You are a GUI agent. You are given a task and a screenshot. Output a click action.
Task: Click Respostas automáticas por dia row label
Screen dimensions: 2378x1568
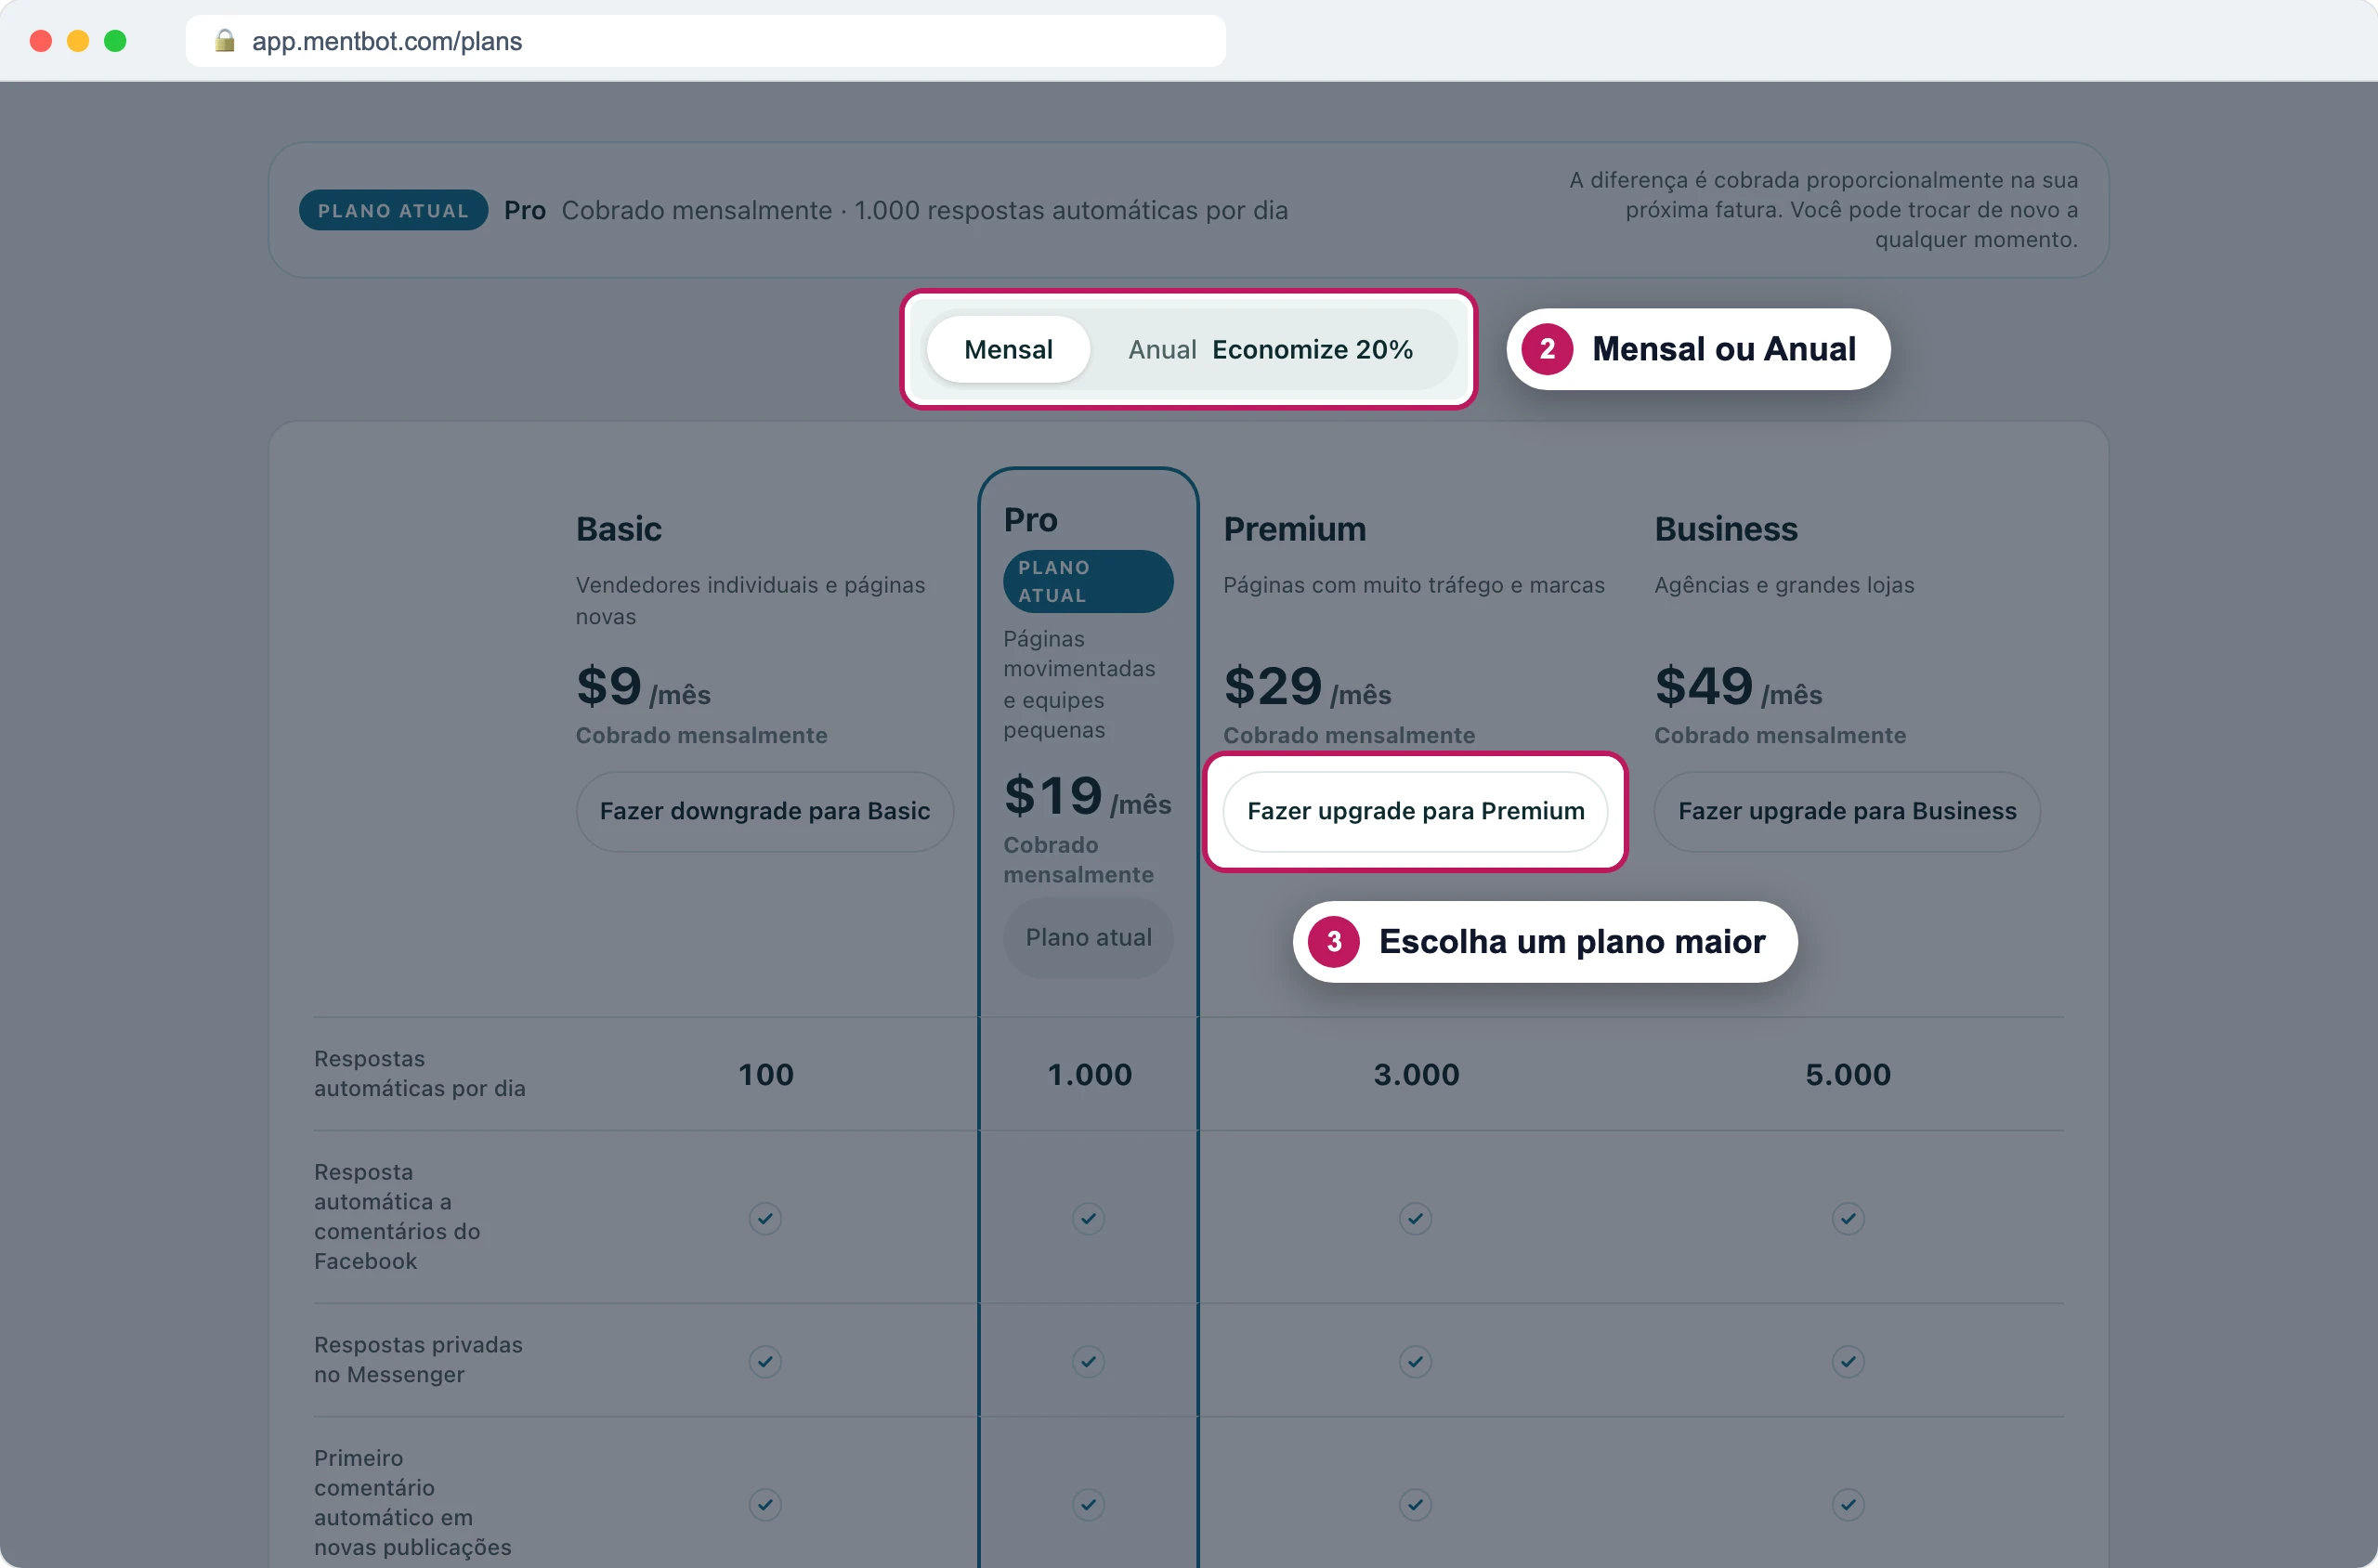point(419,1073)
